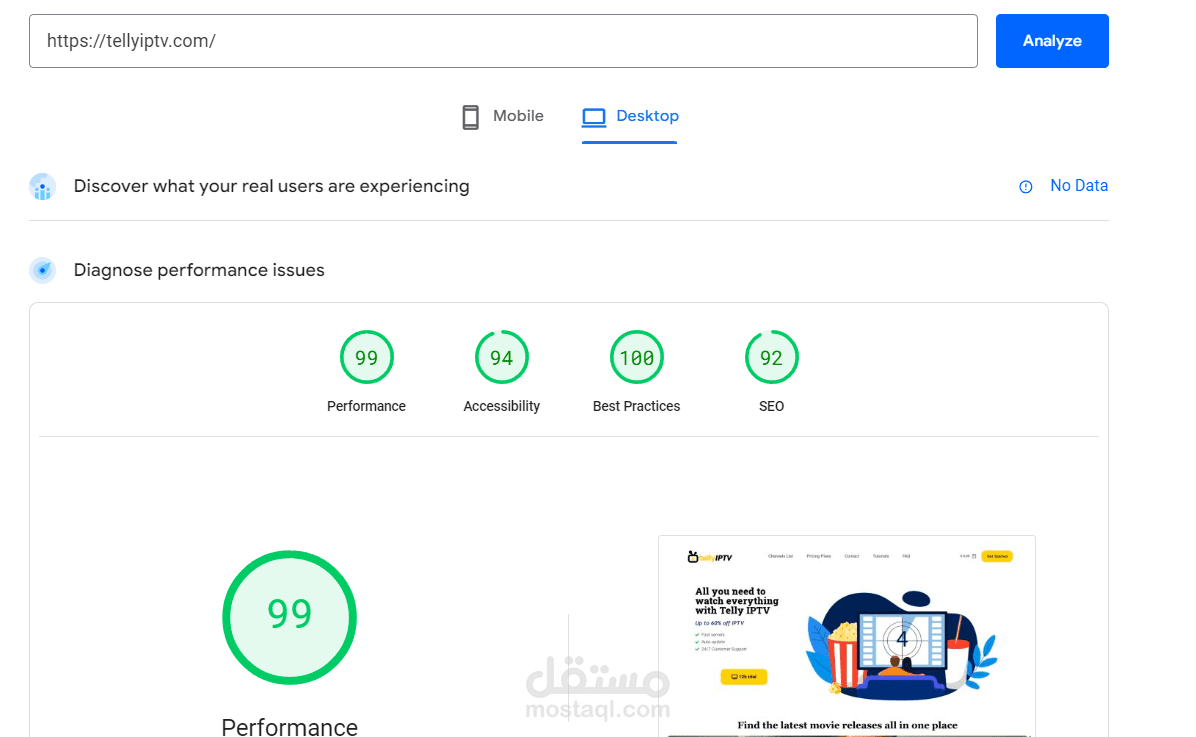Click the Telly IPTV logo in the thumbnail
The width and height of the screenshot is (1196, 737).
coord(709,557)
